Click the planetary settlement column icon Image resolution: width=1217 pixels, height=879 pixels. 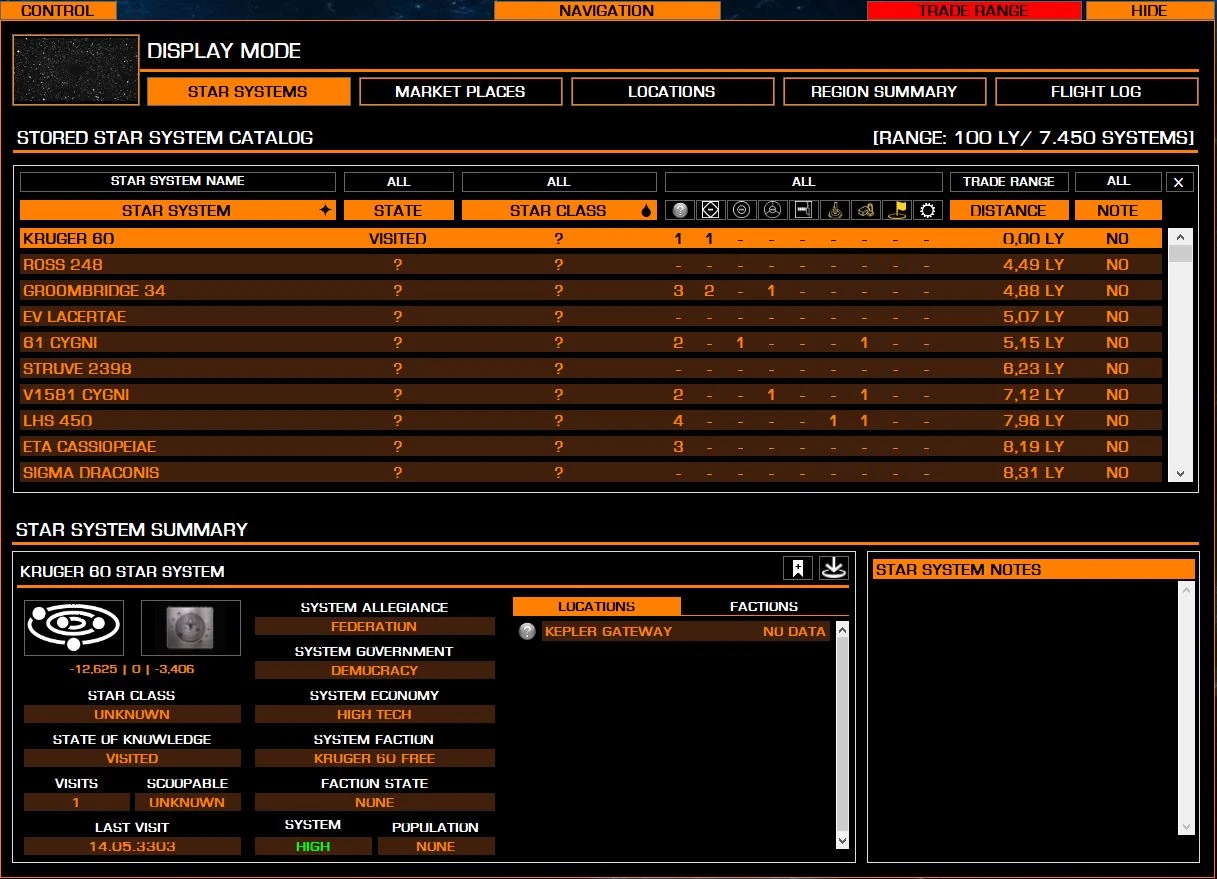[865, 210]
